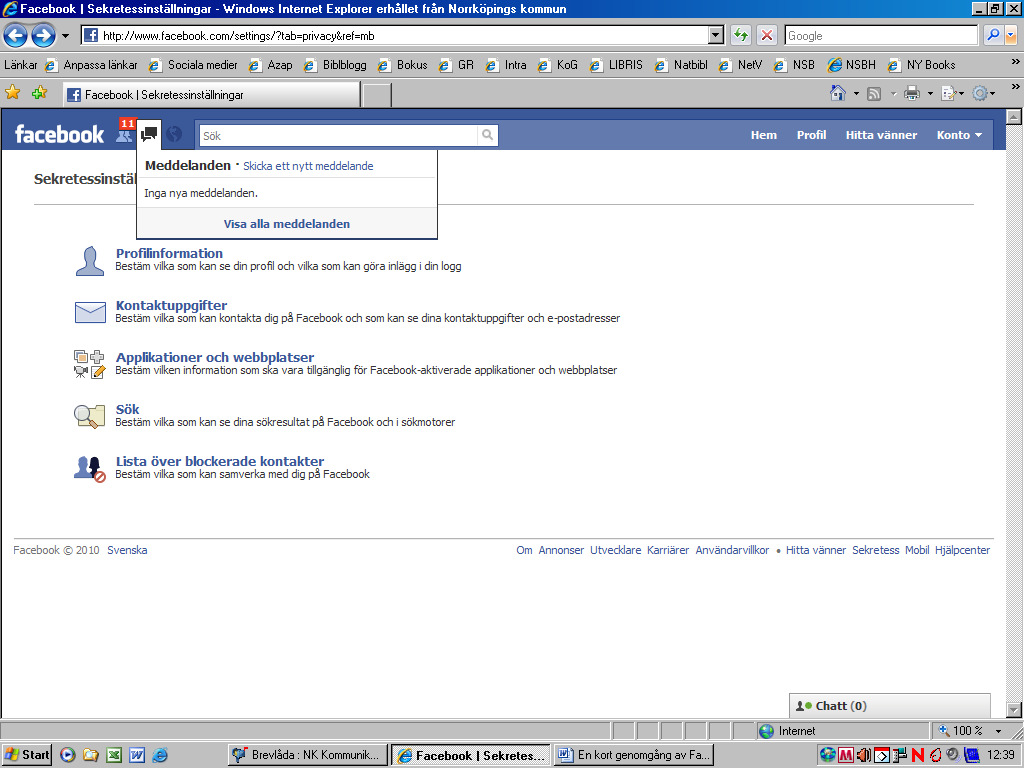Click the Profilinformation silhouette icon
The height and width of the screenshot is (768, 1024).
click(x=89, y=261)
